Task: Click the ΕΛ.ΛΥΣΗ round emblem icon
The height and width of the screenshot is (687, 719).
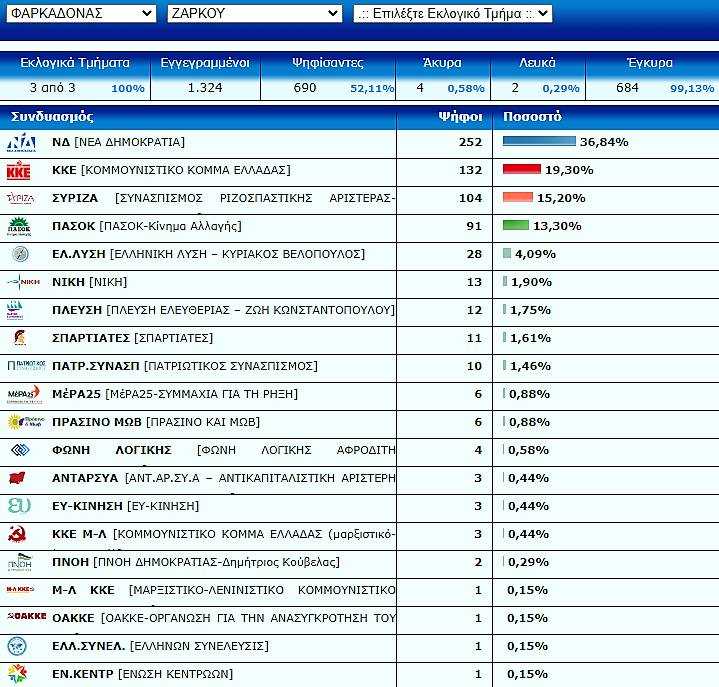Action: 19,254
